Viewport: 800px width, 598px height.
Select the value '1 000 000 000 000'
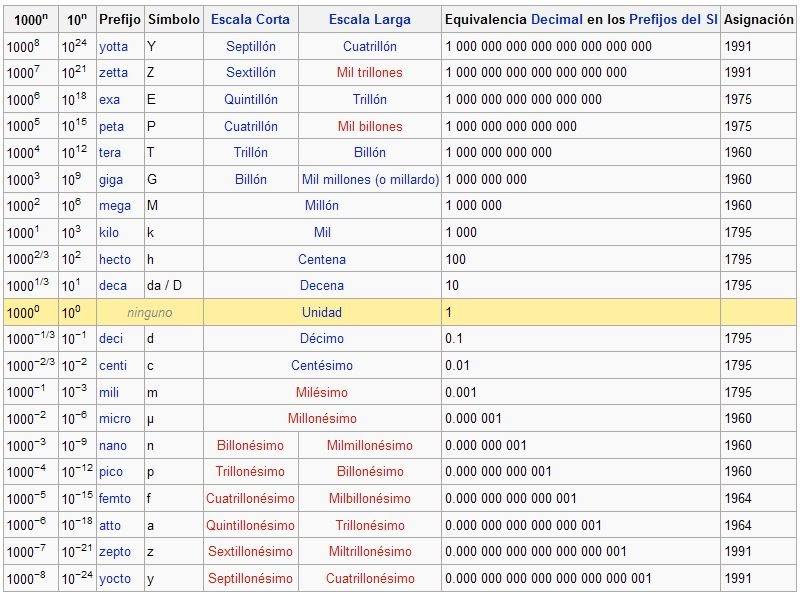(498, 153)
